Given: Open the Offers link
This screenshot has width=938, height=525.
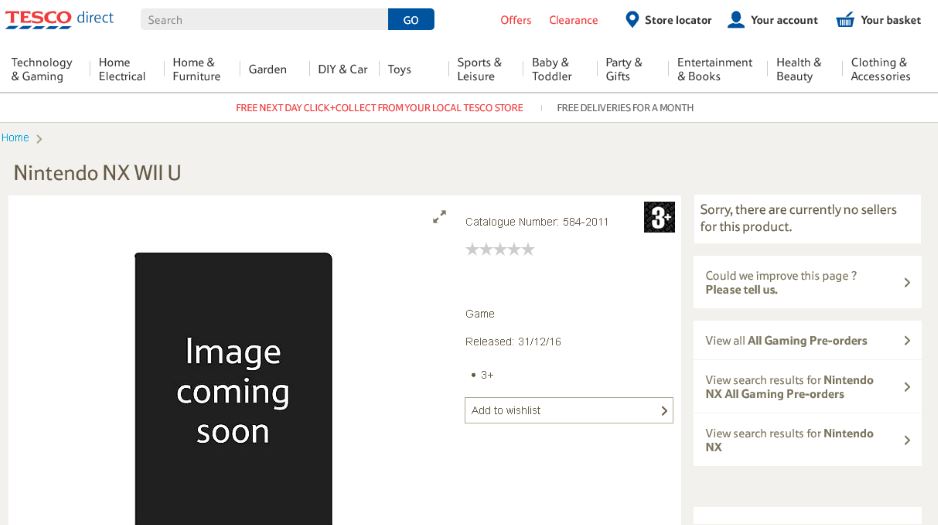Looking at the screenshot, I should click(x=516, y=20).
